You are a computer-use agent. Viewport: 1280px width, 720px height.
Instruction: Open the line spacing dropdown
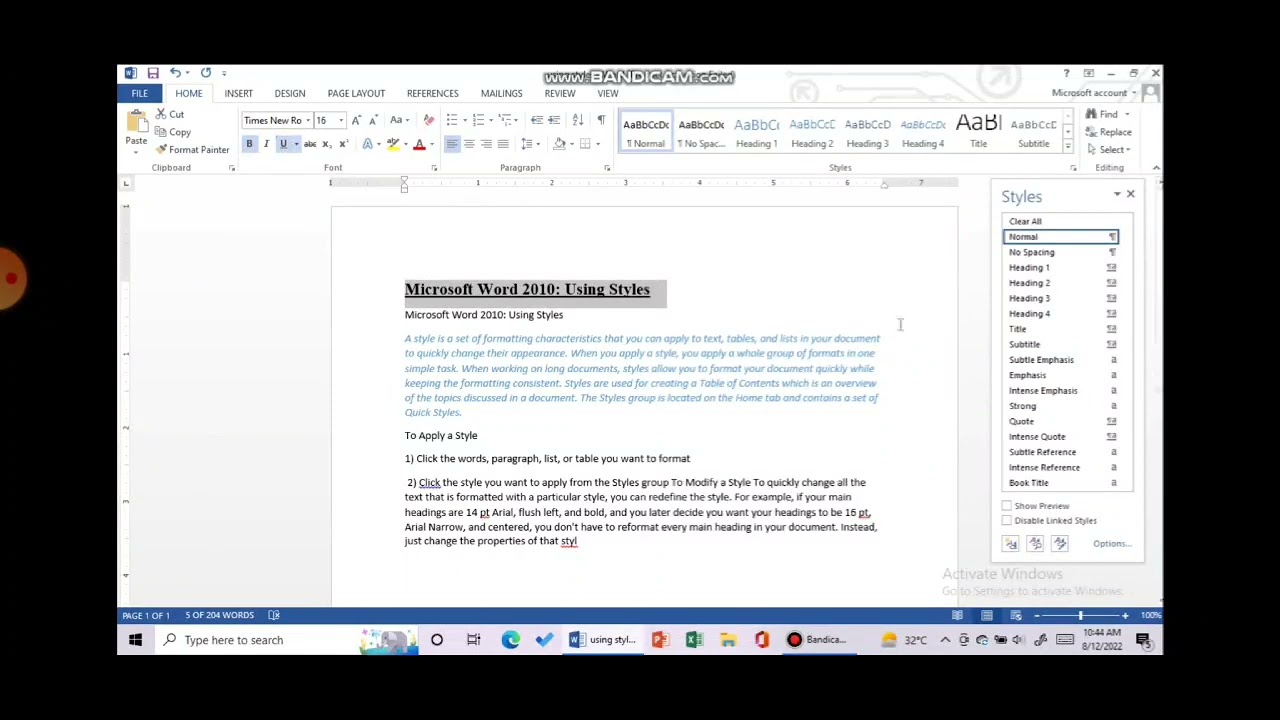pyautogui.click(x=531, y=144)
